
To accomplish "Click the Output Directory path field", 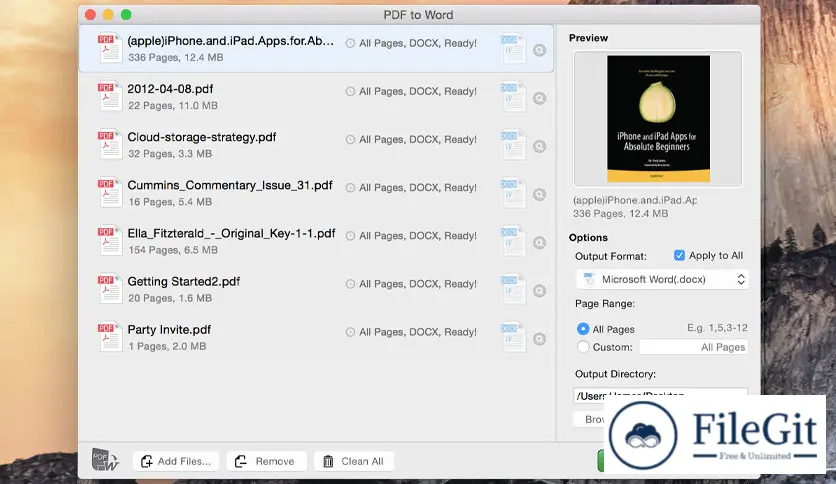I will click(660, 395).
